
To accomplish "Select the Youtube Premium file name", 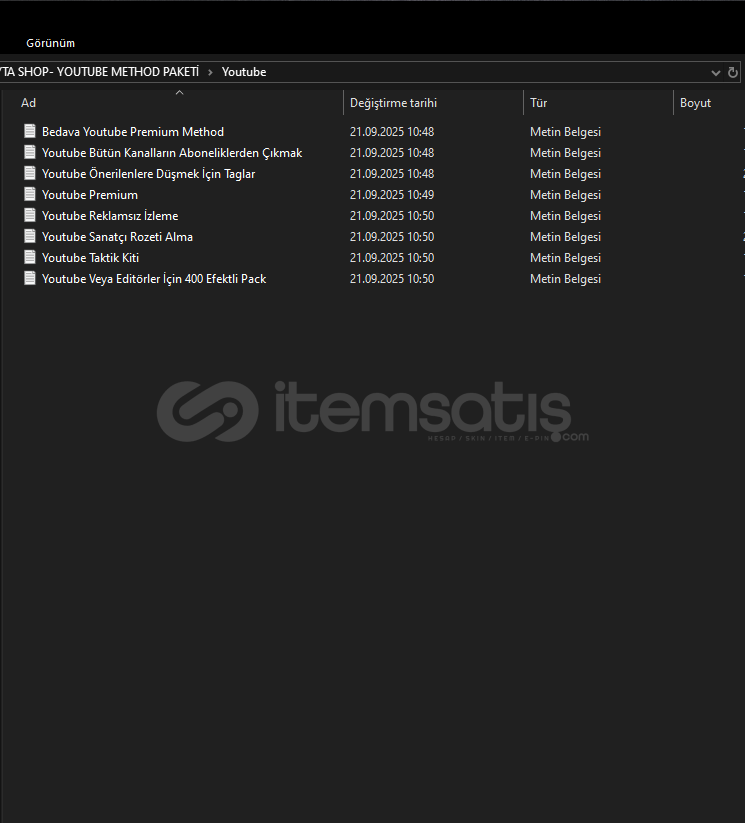I will pyautogui.click(x=90, y=195).
